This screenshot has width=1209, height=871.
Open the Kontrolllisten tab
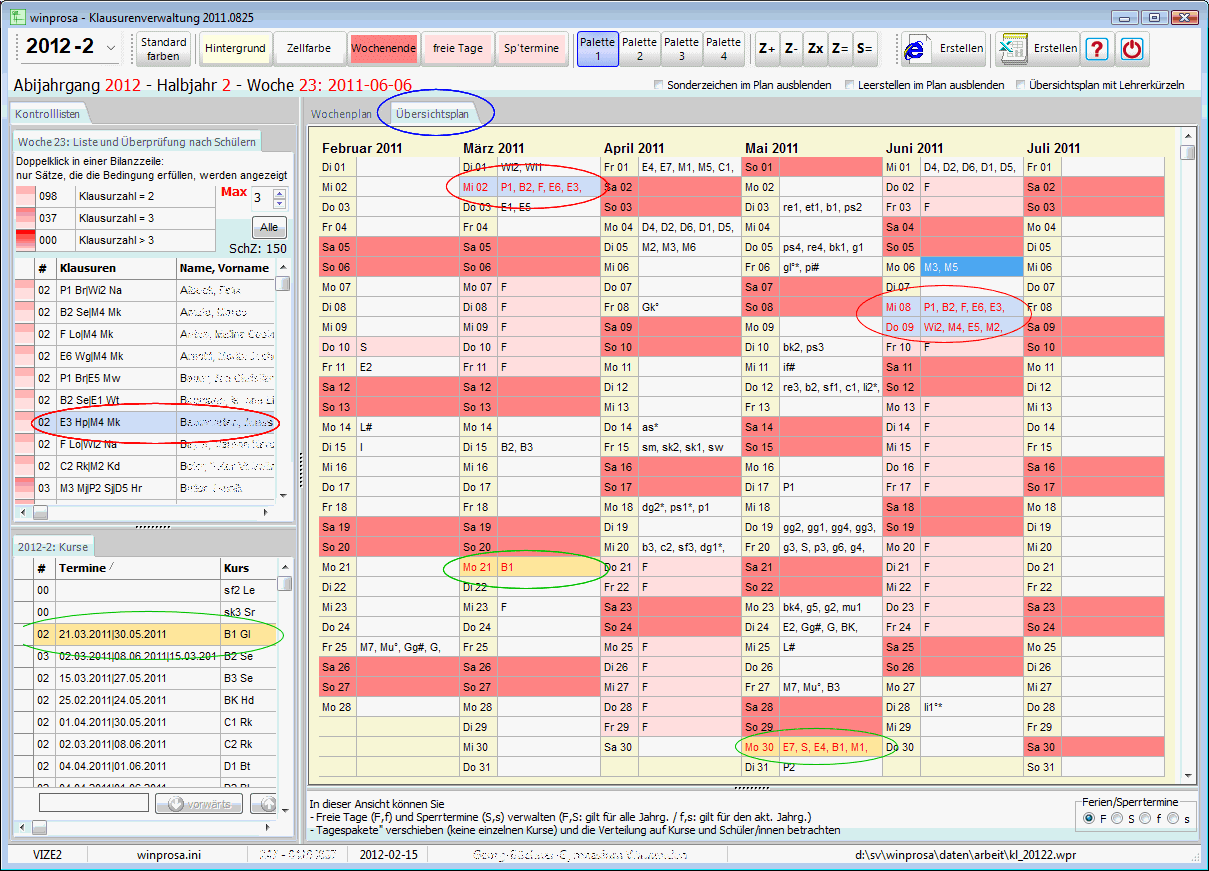[x=47, y=114]
